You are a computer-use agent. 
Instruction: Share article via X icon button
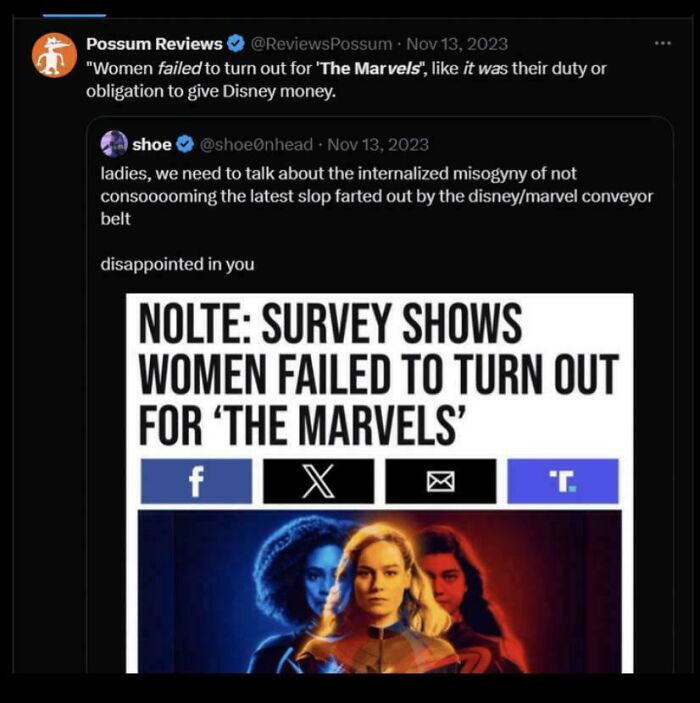click(x=318, y=482)
